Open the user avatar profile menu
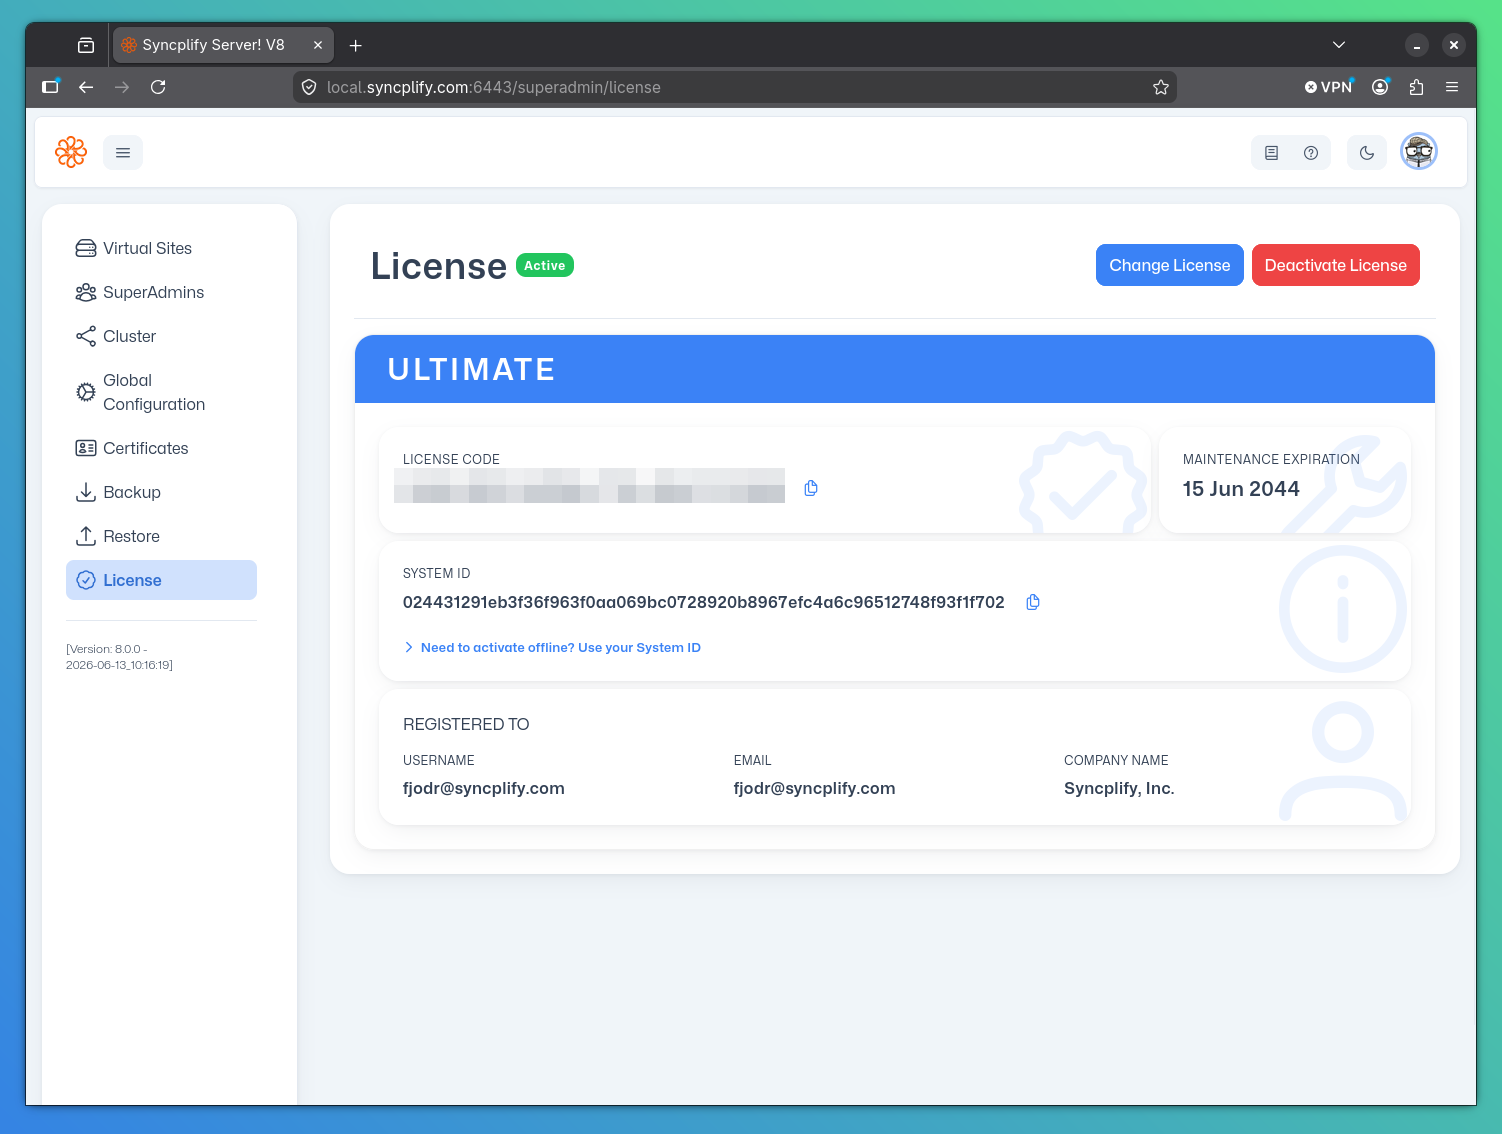The height and width of the screenshot is (1134, 1502). point(1419,152)
